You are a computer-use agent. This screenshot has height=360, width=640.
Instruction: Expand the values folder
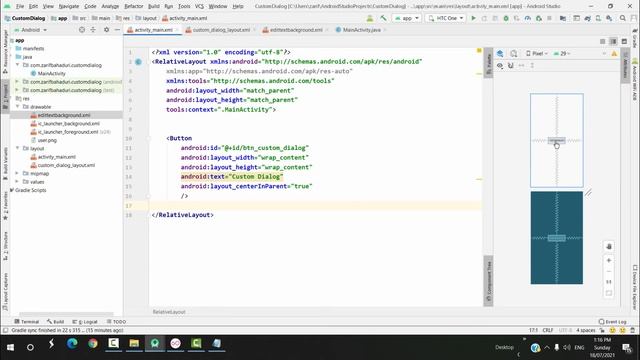click(x=18, y=182)
